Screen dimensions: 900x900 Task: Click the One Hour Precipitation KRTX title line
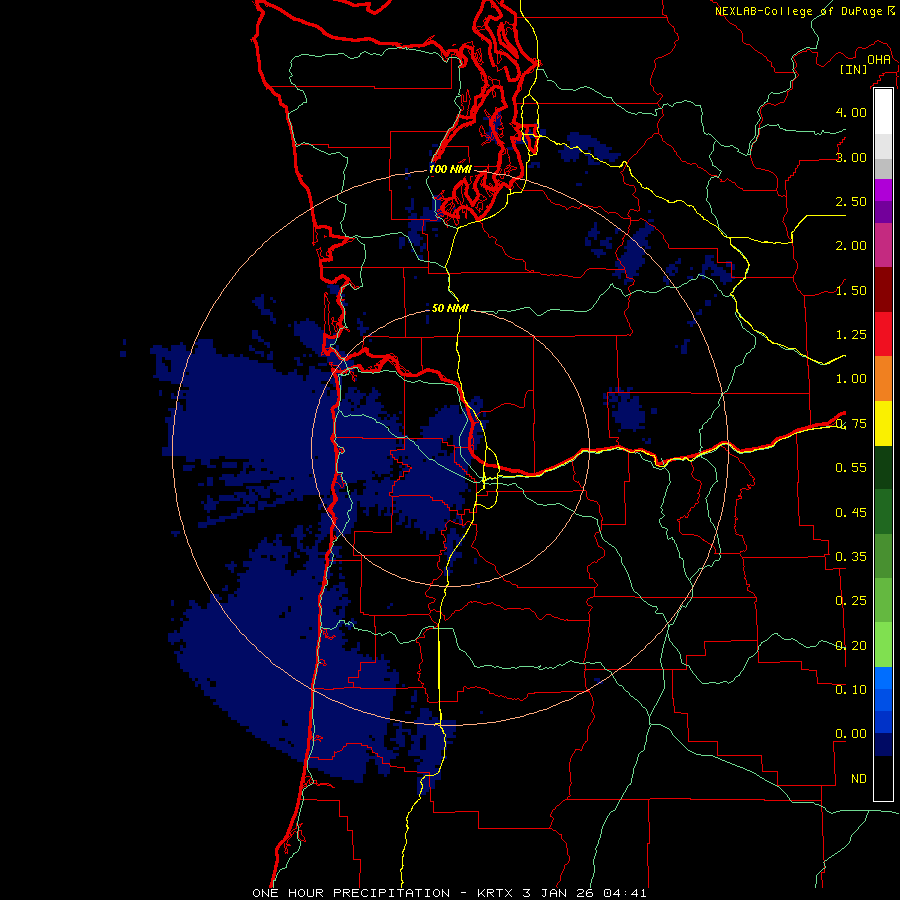449,893
